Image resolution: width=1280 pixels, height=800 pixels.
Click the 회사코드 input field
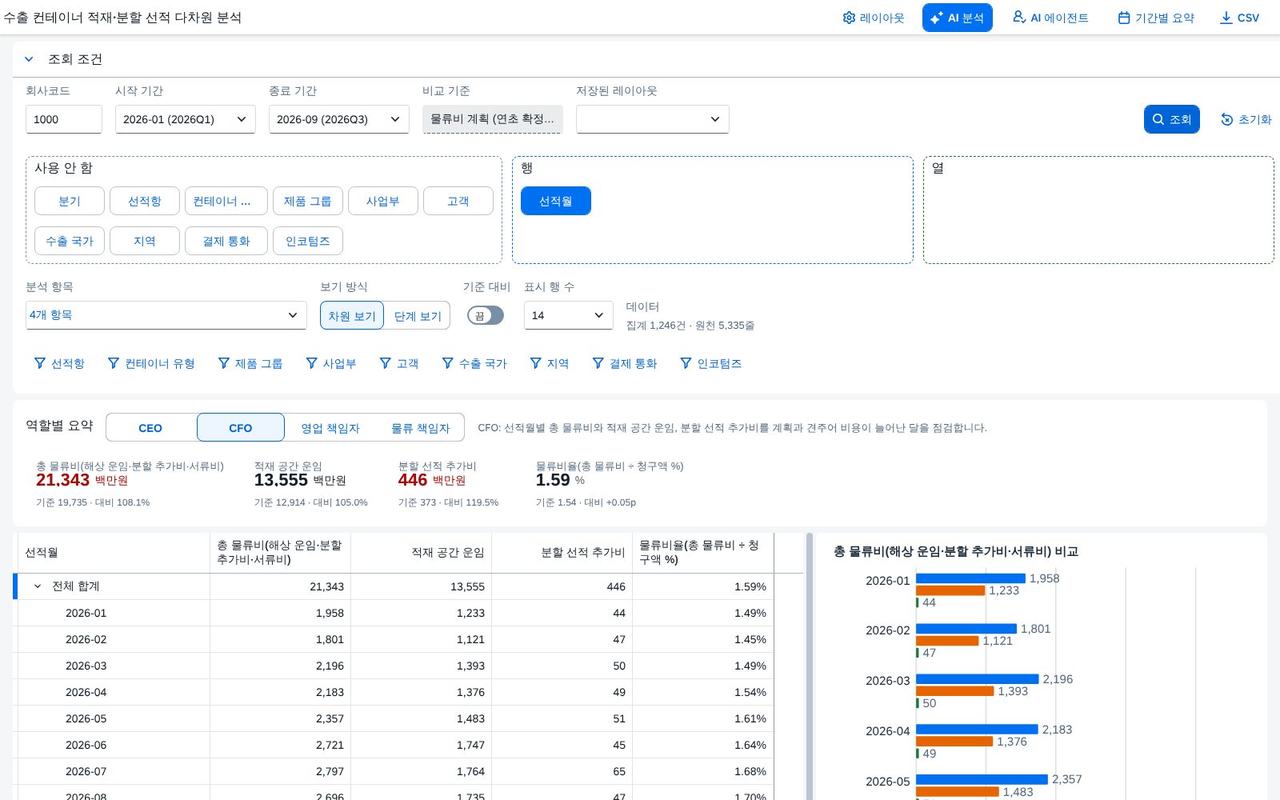point(64,119)
